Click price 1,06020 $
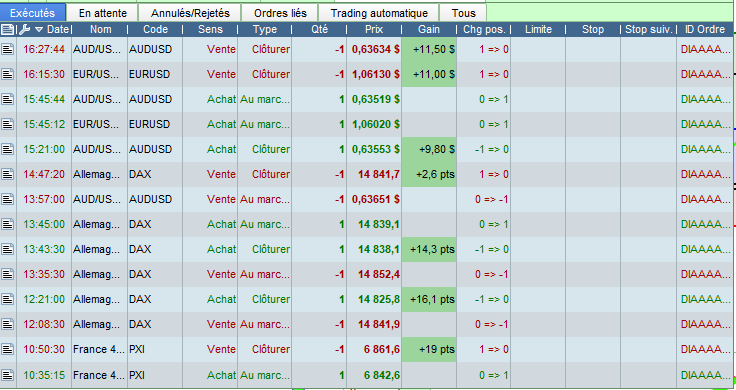Viewport: 736px width, 390px height. point(376,124)
